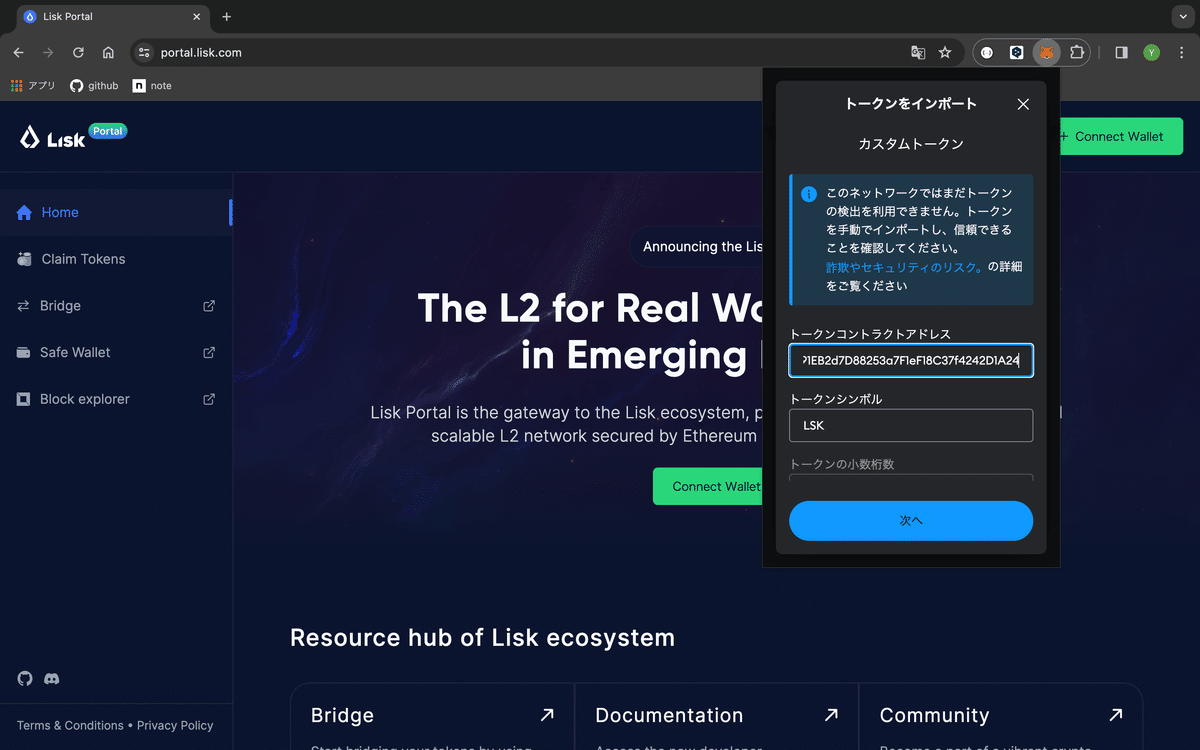Open Safe Wallet in the sidebar
The height and width of the screenshot is (750, 1200).
click(x=116, y=352)
